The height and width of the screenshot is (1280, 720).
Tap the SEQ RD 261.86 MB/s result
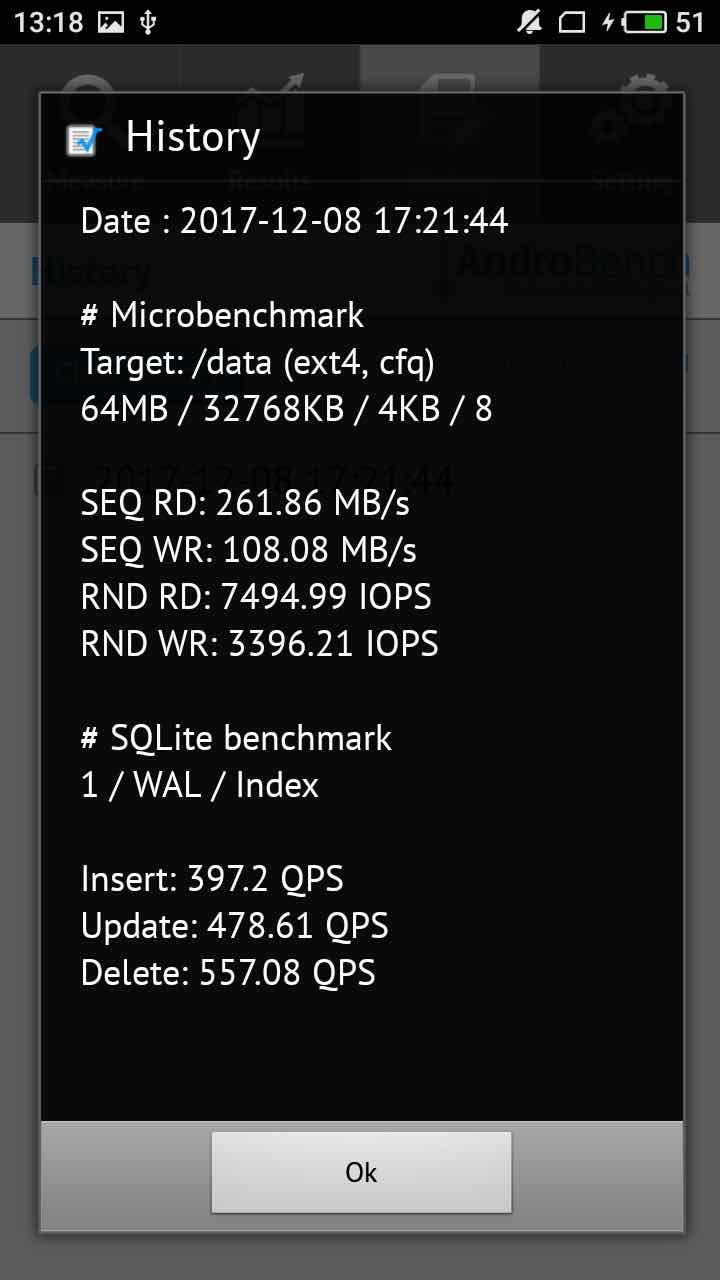click(245, 503)
